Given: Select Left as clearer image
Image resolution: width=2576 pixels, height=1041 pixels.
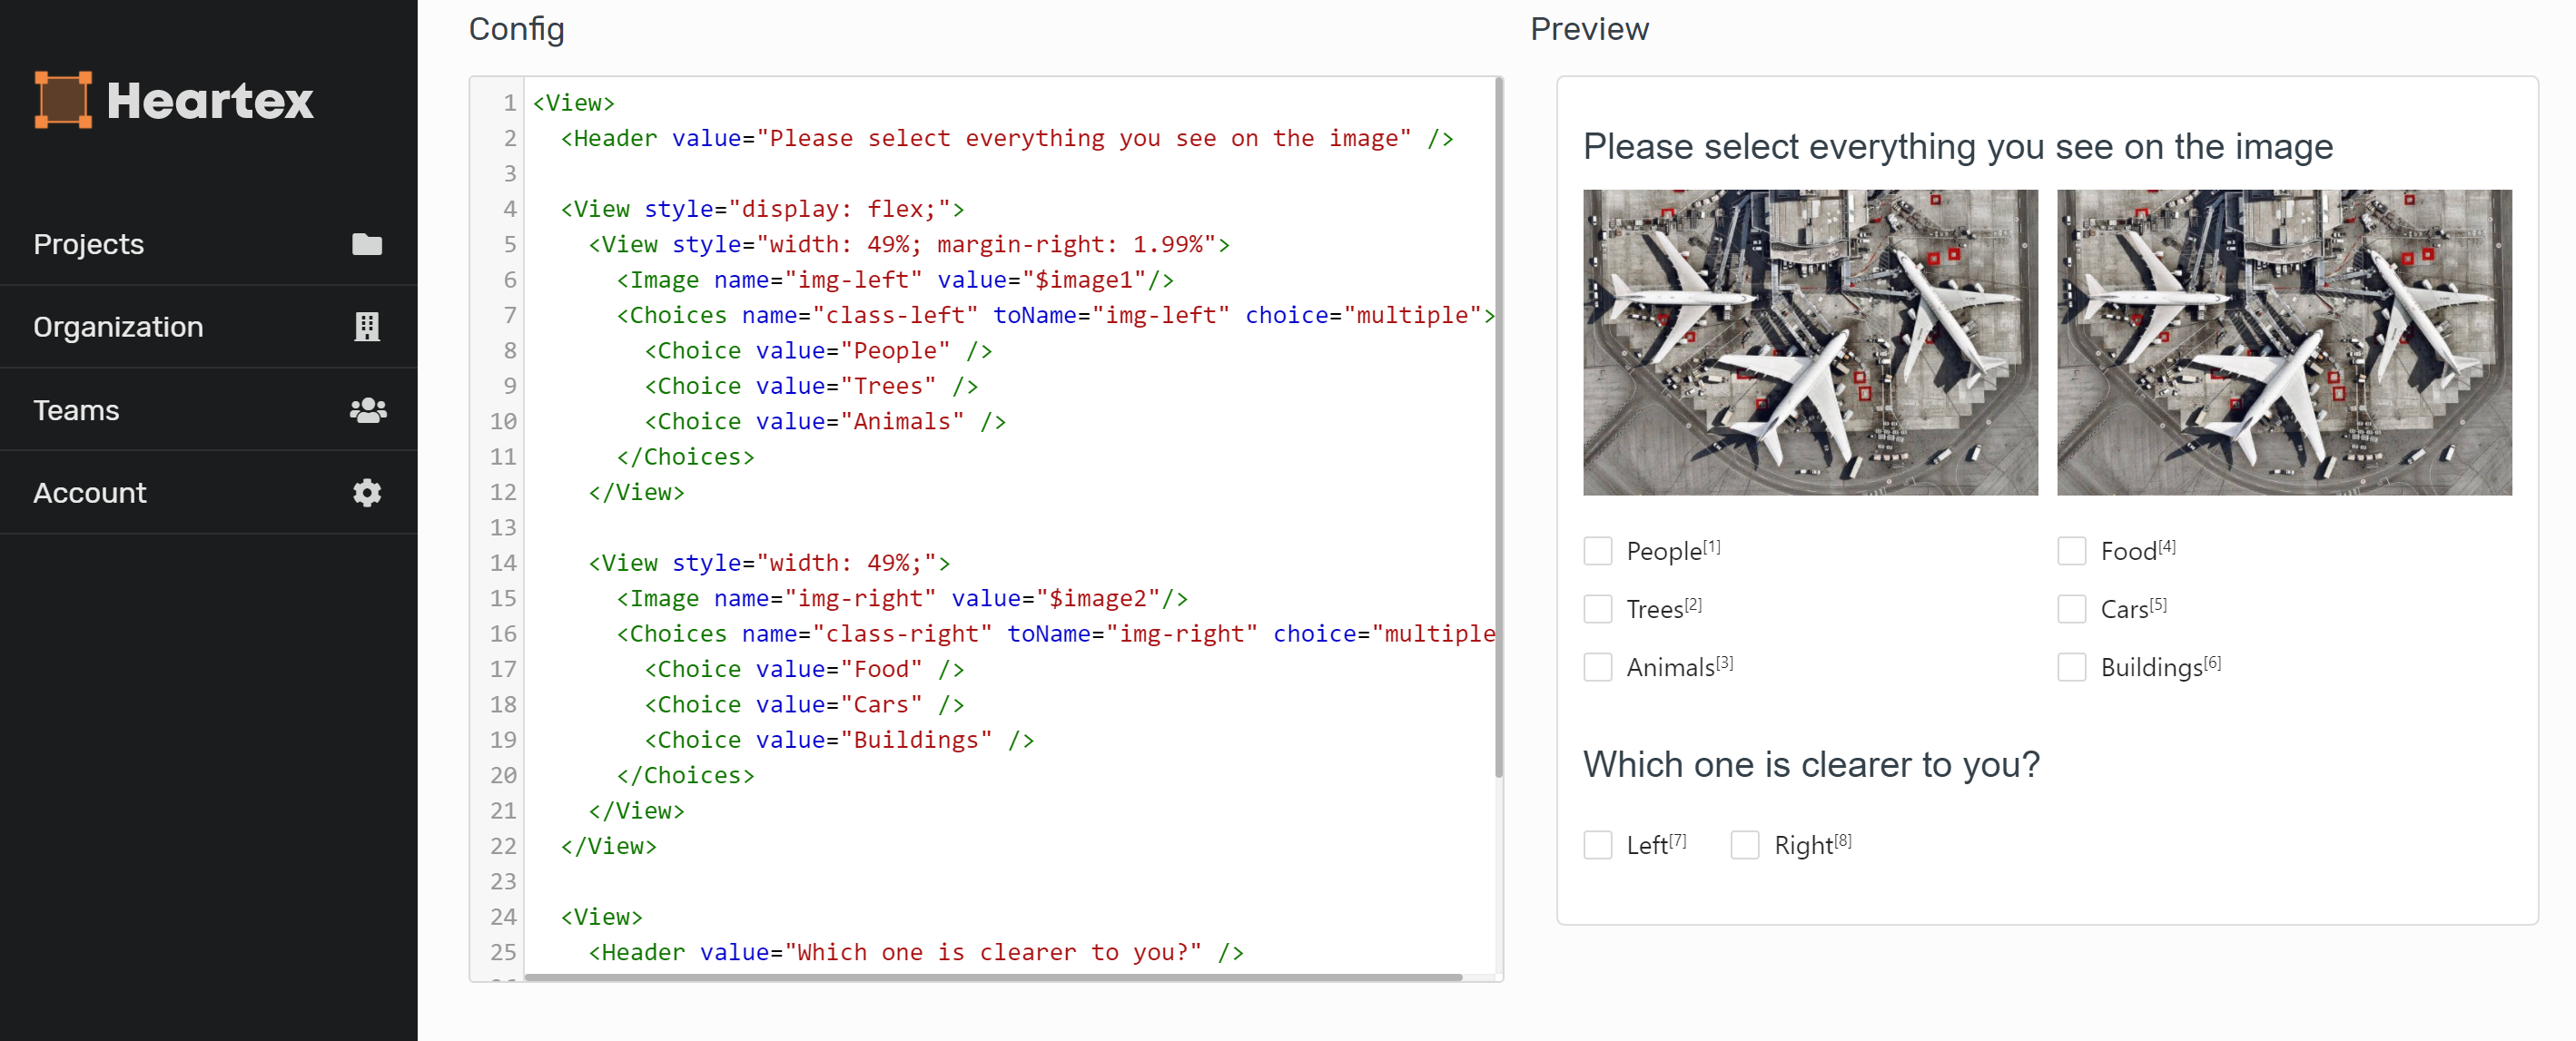Looking at the screenshot, I should tap(1597, 845).
